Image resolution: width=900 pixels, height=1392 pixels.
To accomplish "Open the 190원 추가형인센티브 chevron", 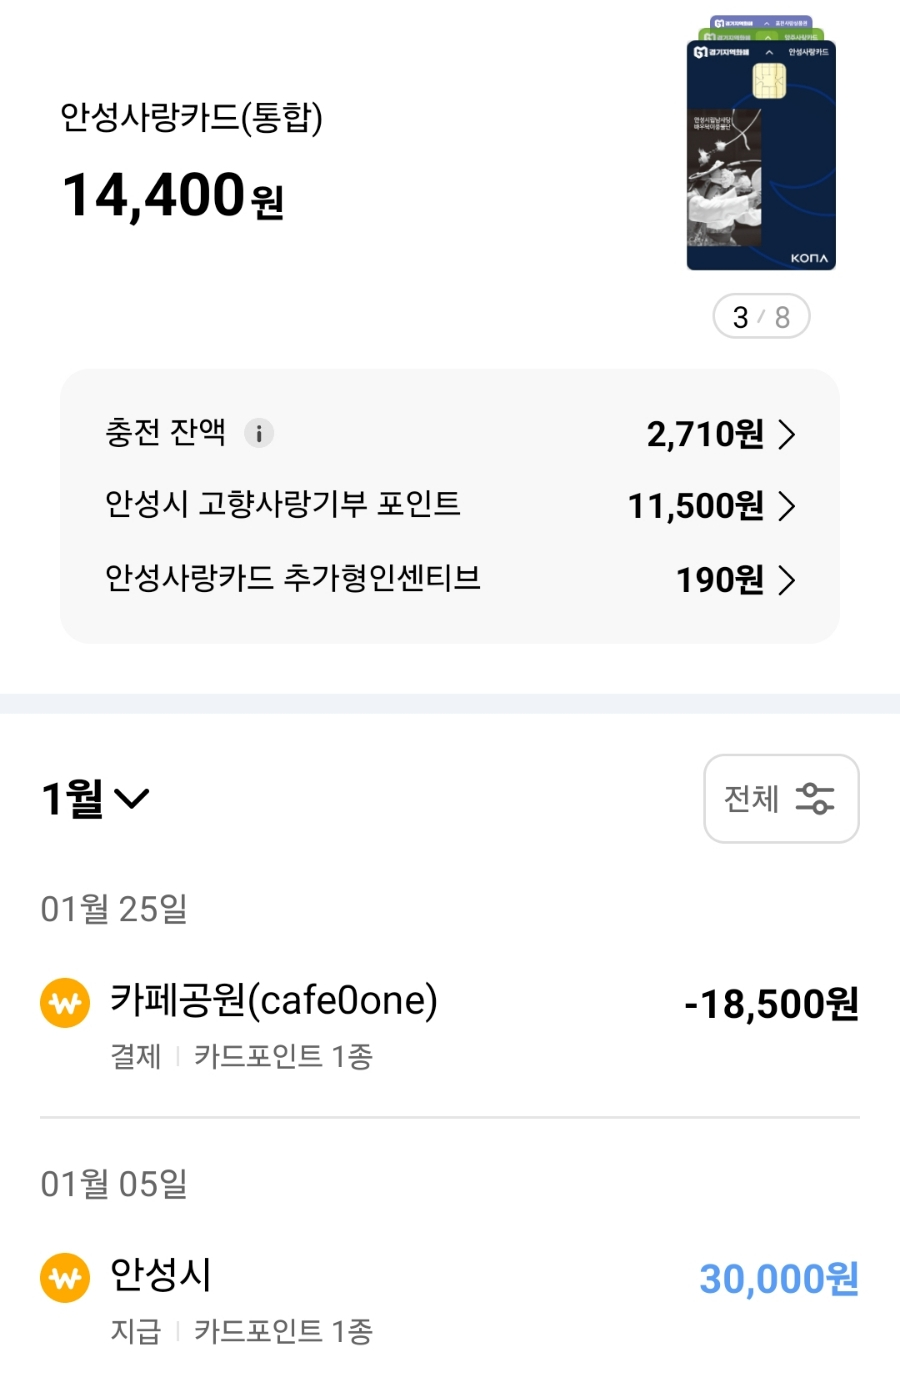I will (787, 580).
